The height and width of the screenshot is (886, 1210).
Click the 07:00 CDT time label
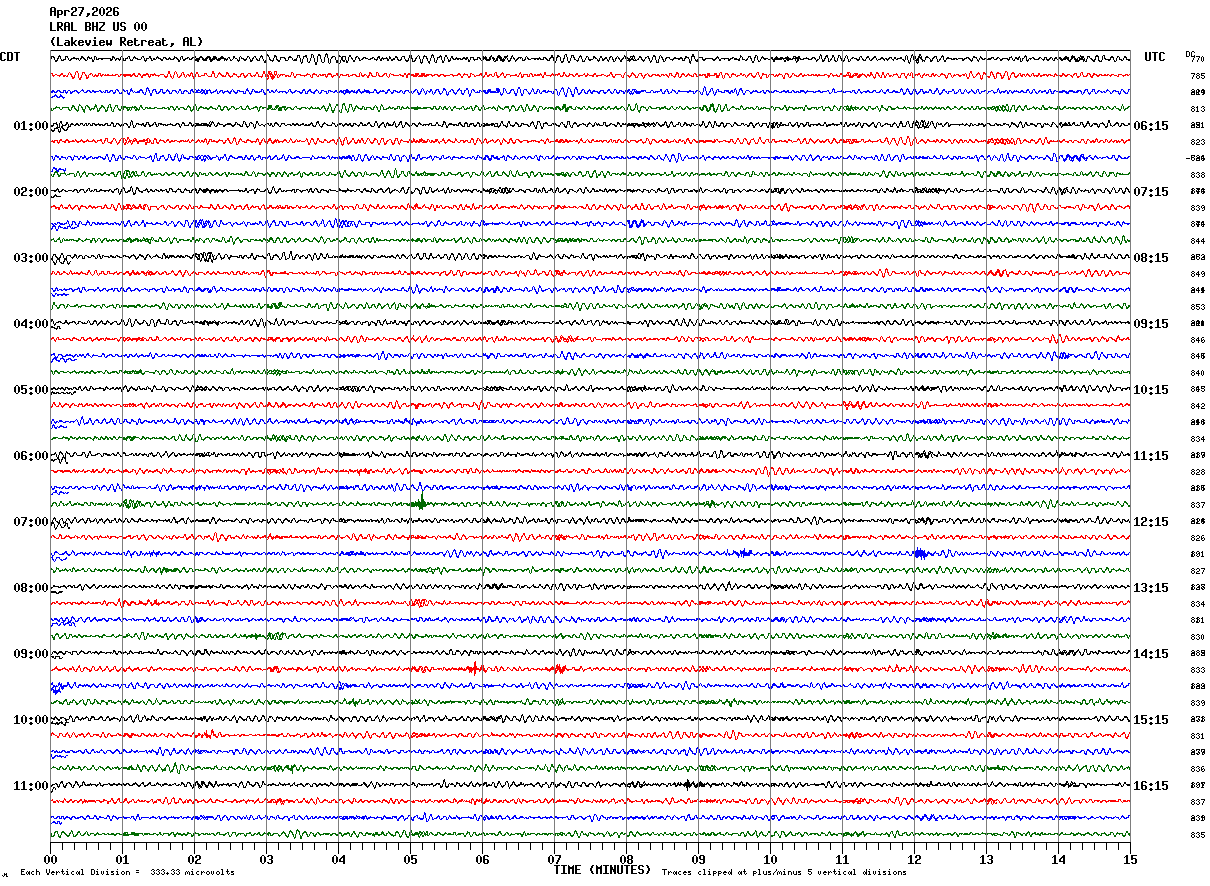point(30,522)
